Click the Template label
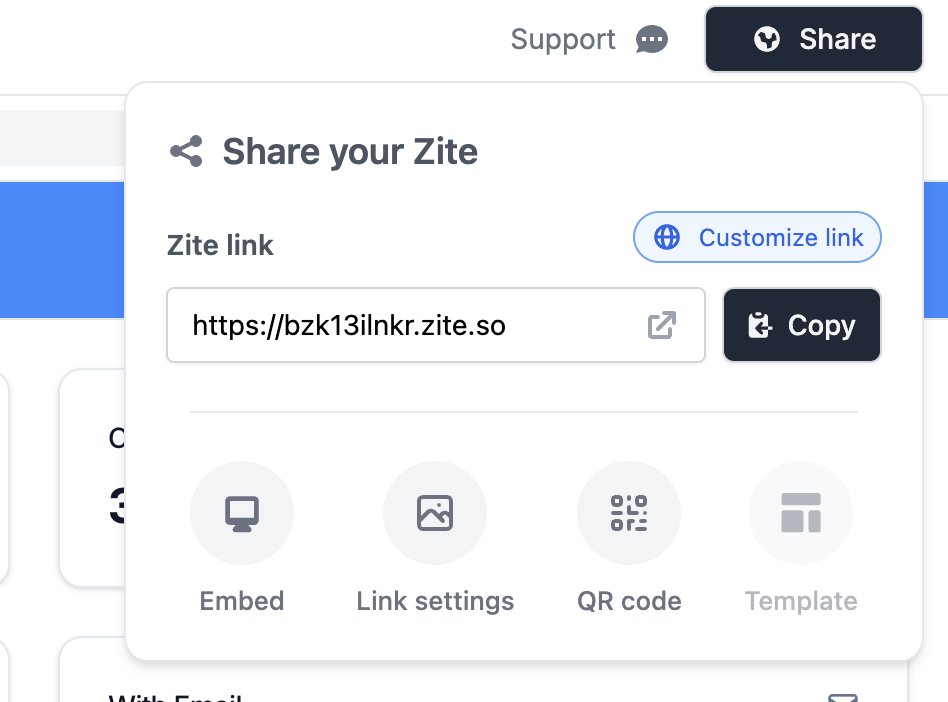948x702 pixels. click(x=801, y=601)
